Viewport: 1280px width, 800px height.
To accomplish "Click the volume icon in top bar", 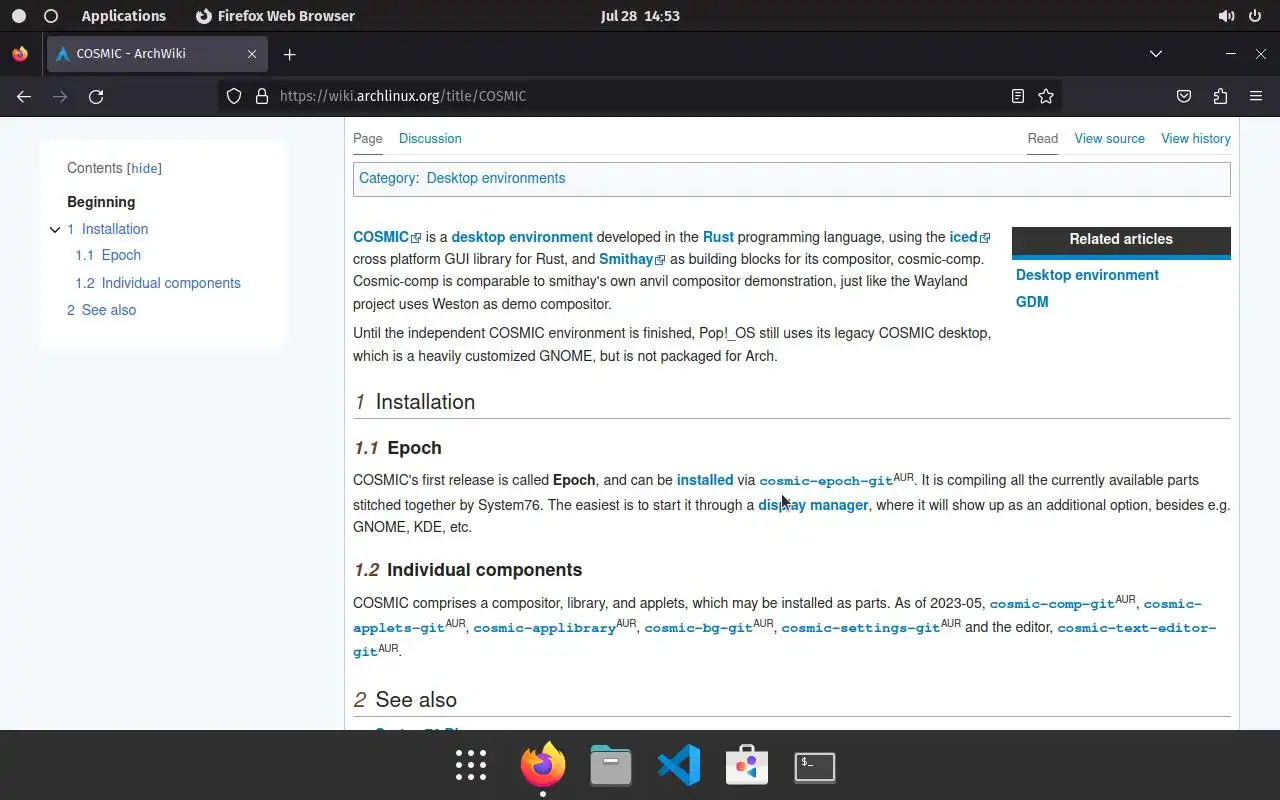I will pyautogui.click(x=1226, y=16).
